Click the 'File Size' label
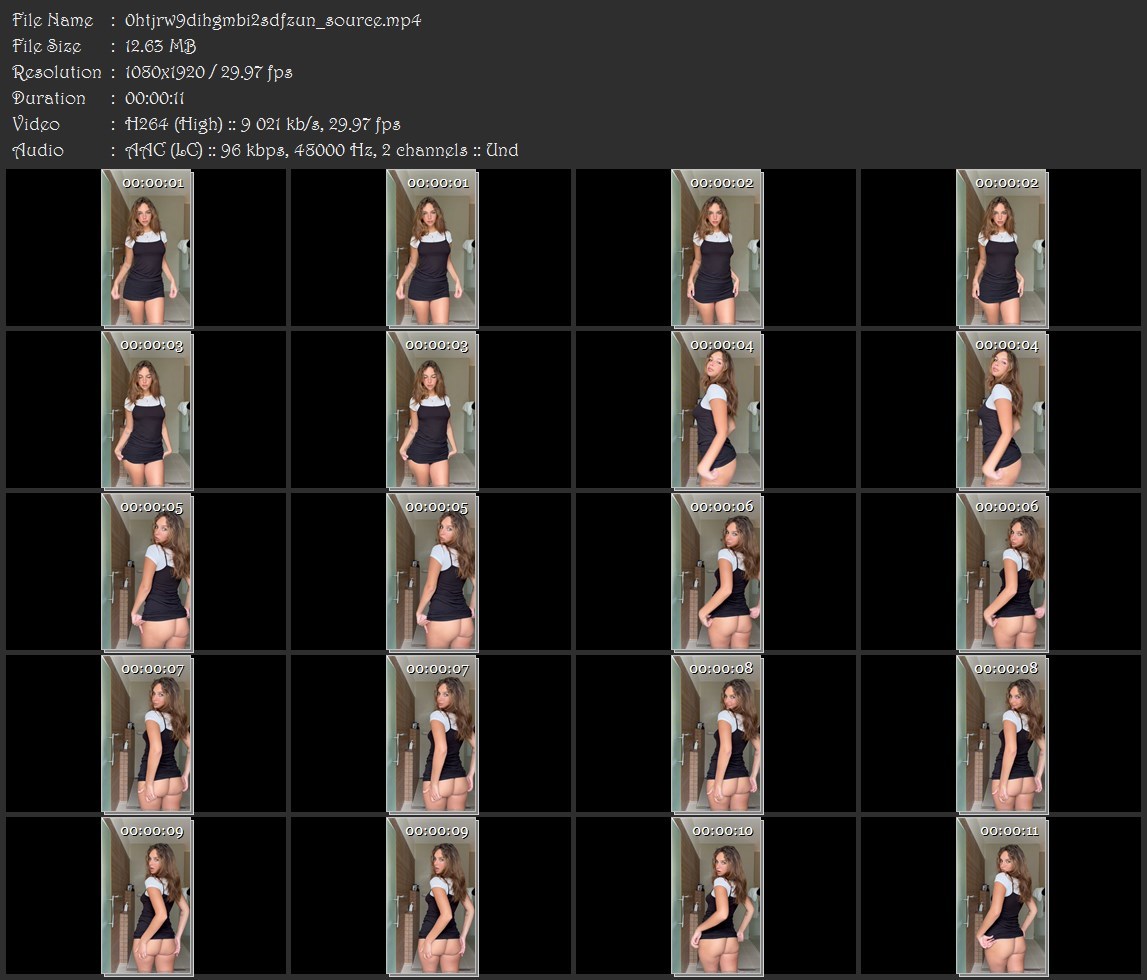The height and width of the screenshot is (980, 1147). (x=47, y=46)
